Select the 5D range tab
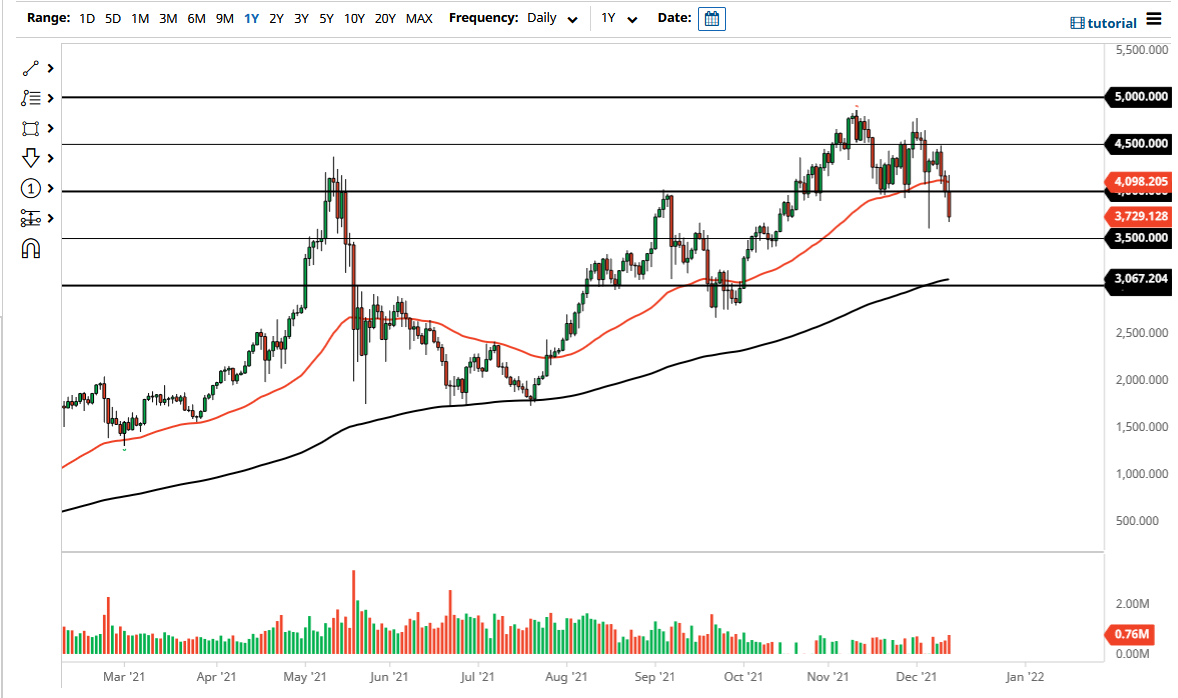This screenshot has height=698, width=1178. point(112,18)
